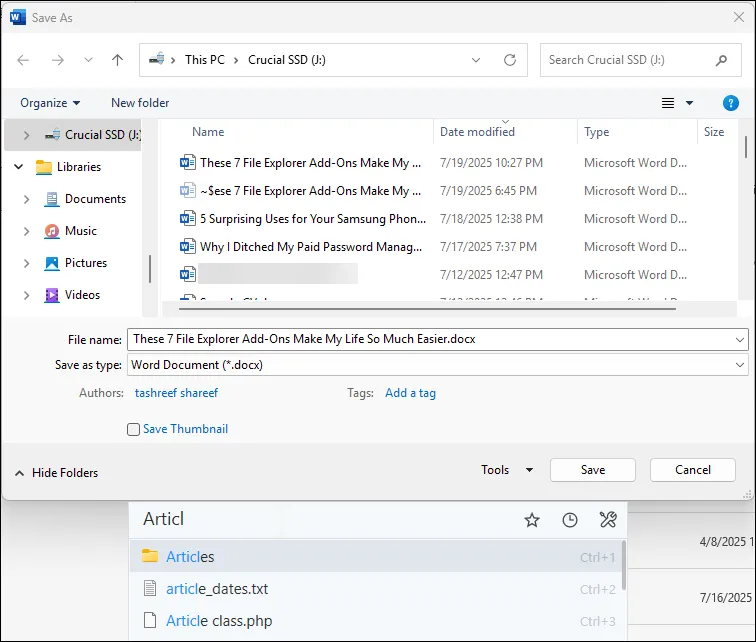Image resolution: width=756 pixels, height=642 pixels.
Task: Click the favorites star icon in launcher
Action: 532,520
